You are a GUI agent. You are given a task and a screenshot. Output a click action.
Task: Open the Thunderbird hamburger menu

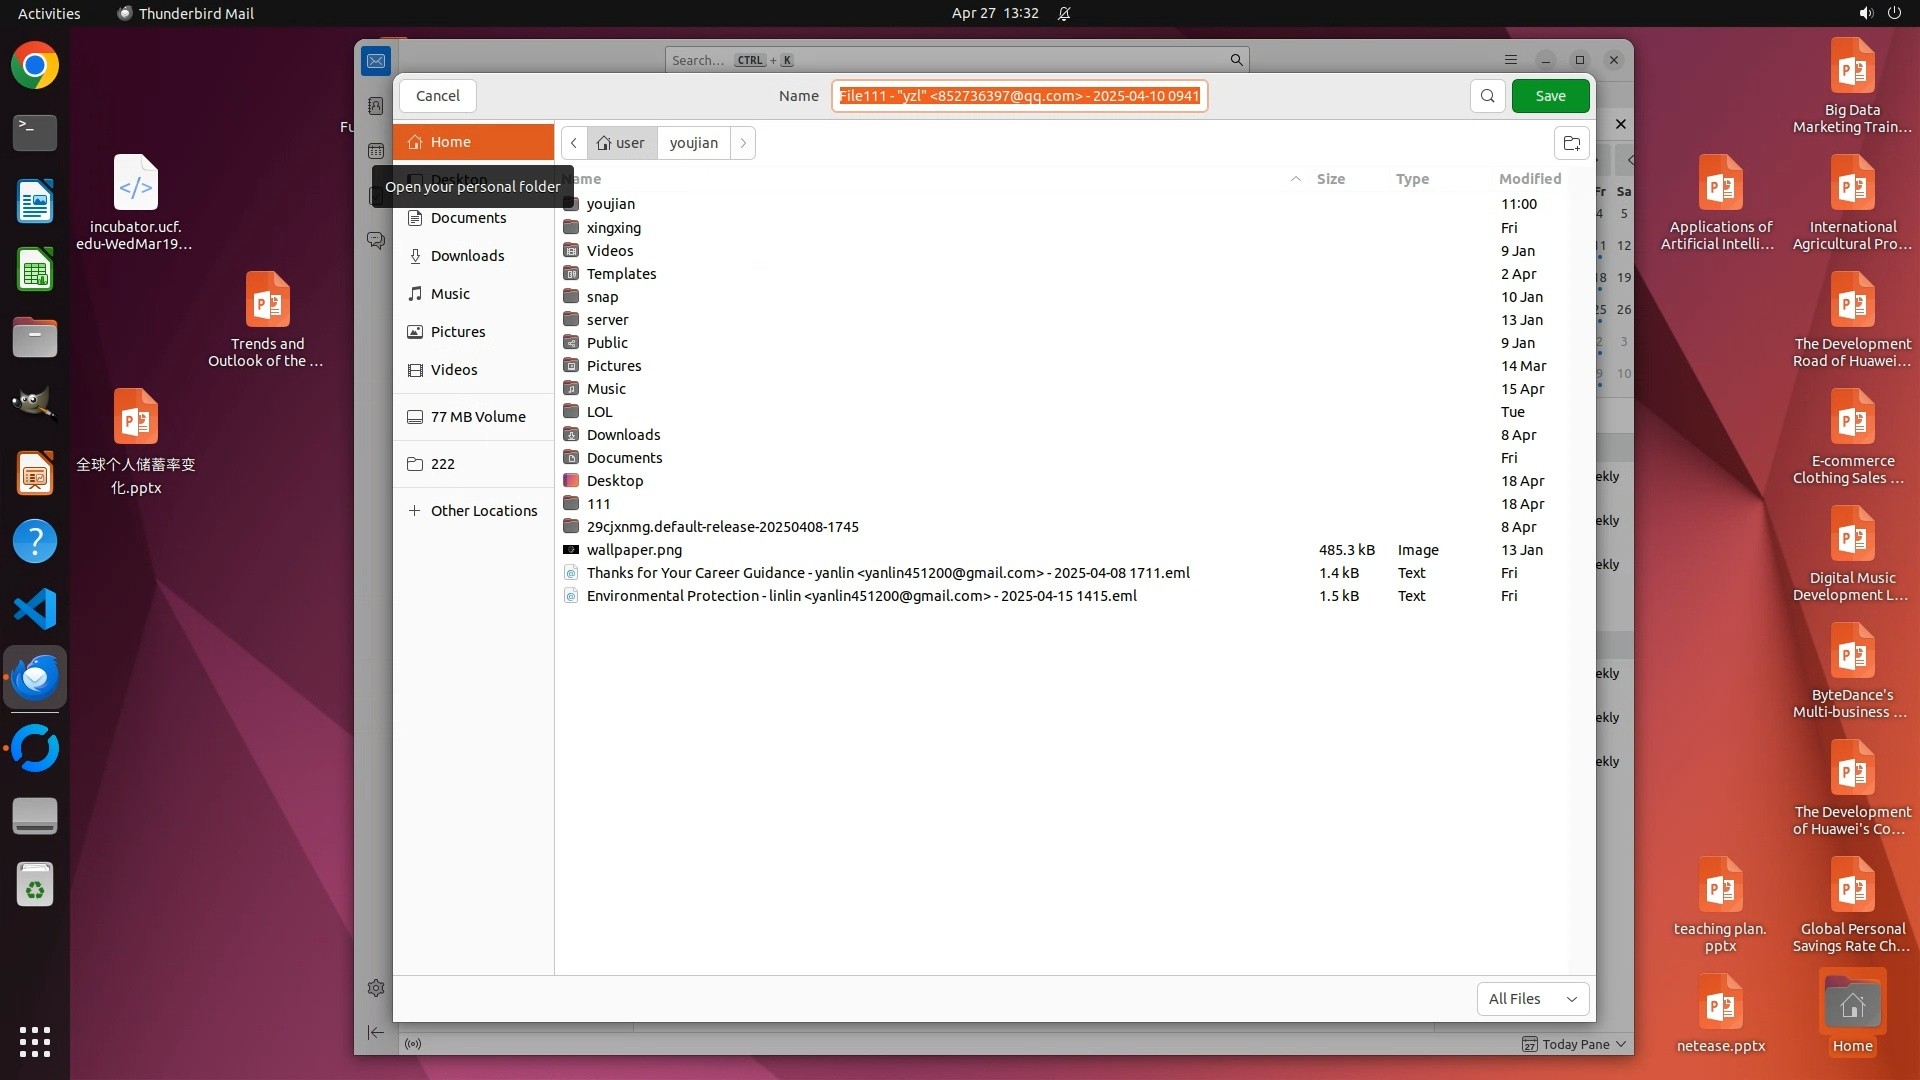(x=1511, y=60)
